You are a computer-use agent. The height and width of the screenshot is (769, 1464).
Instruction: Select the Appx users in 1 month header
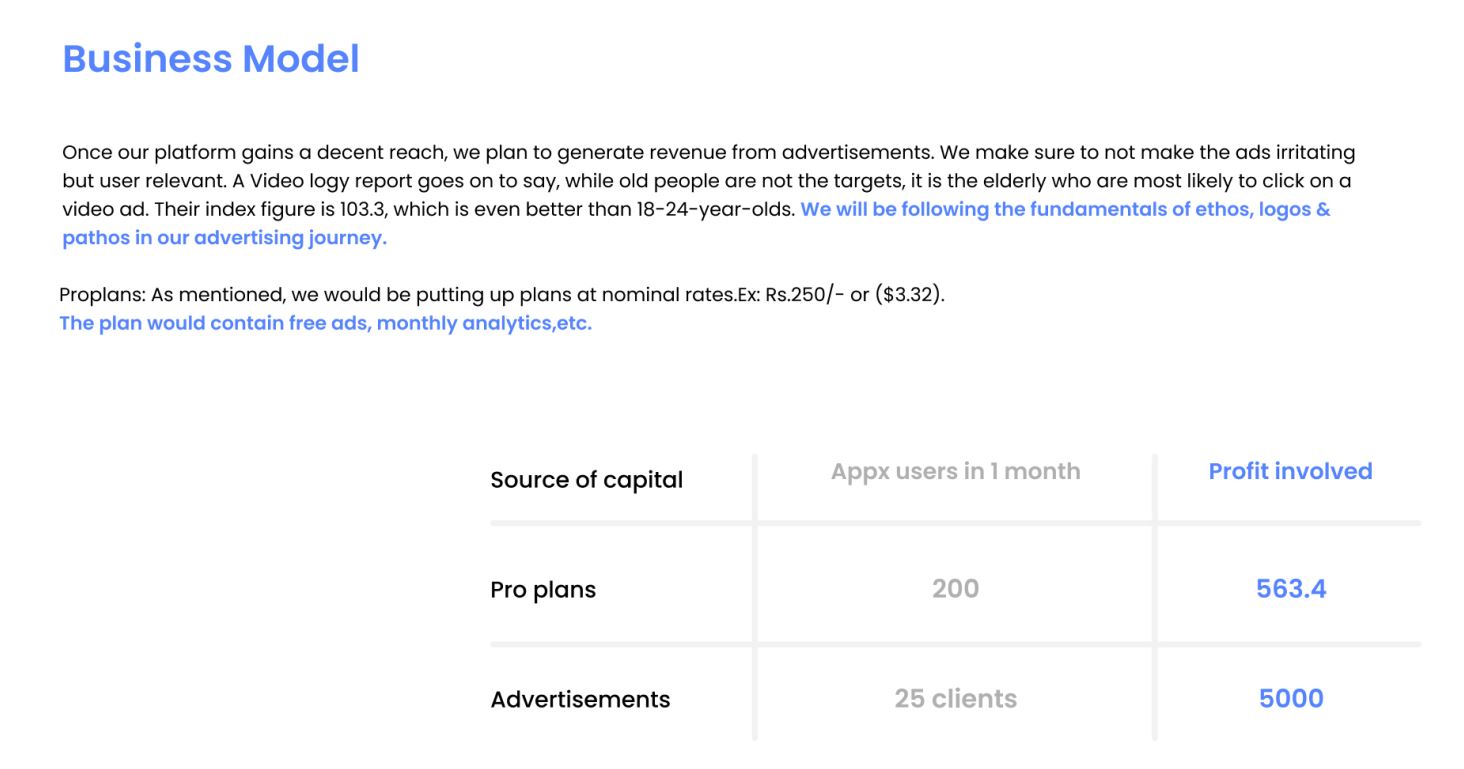coord(955,471)
